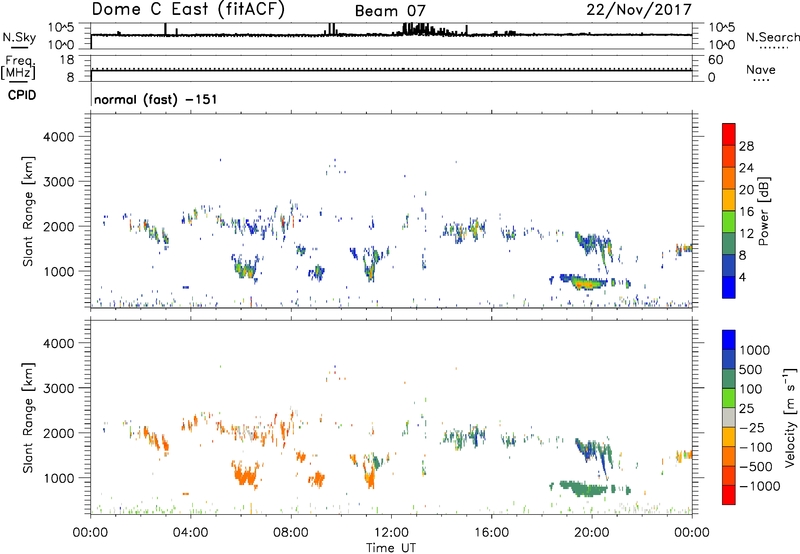This screenshot has width=800, height=554.
Task: Click the "Beam 07" label
Action: tap(390, 11)
